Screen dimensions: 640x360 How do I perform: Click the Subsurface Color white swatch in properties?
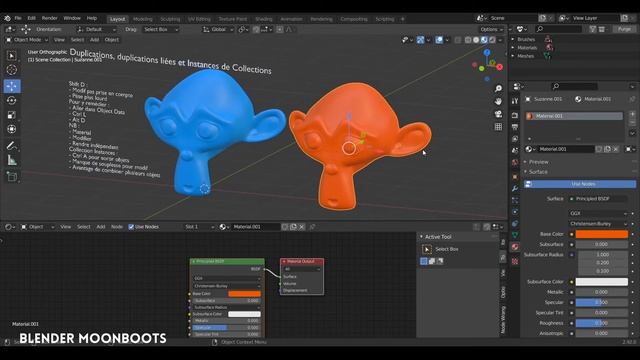coord(602,282)
